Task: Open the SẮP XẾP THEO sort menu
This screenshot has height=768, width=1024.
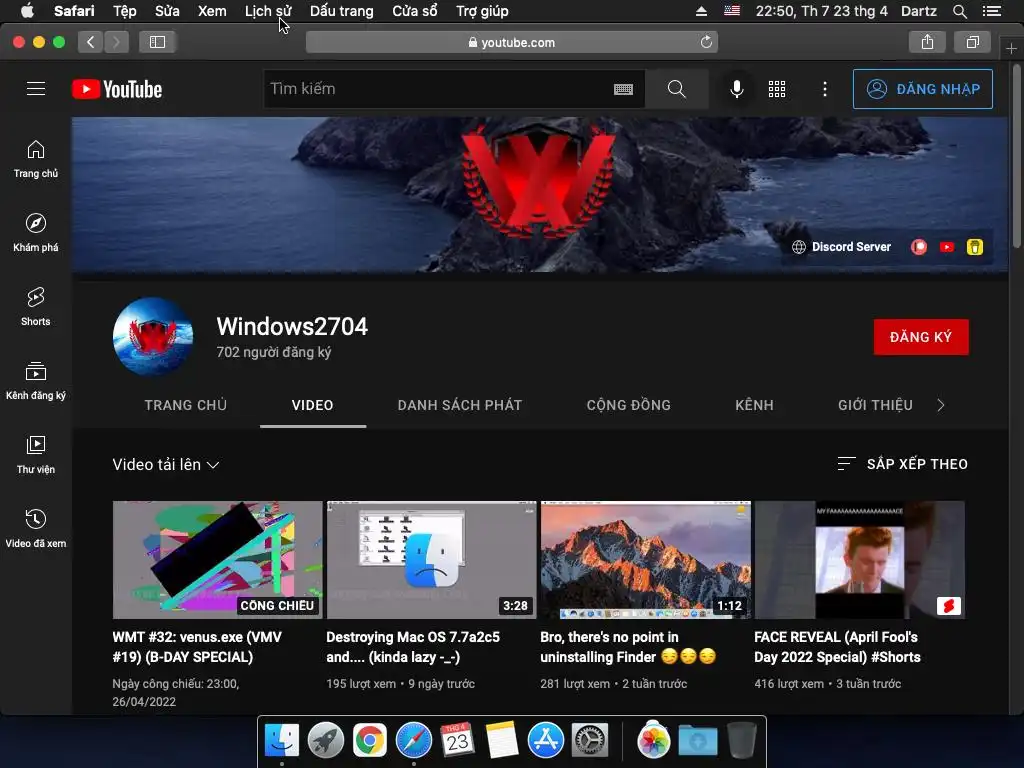Action: (903, 464)
